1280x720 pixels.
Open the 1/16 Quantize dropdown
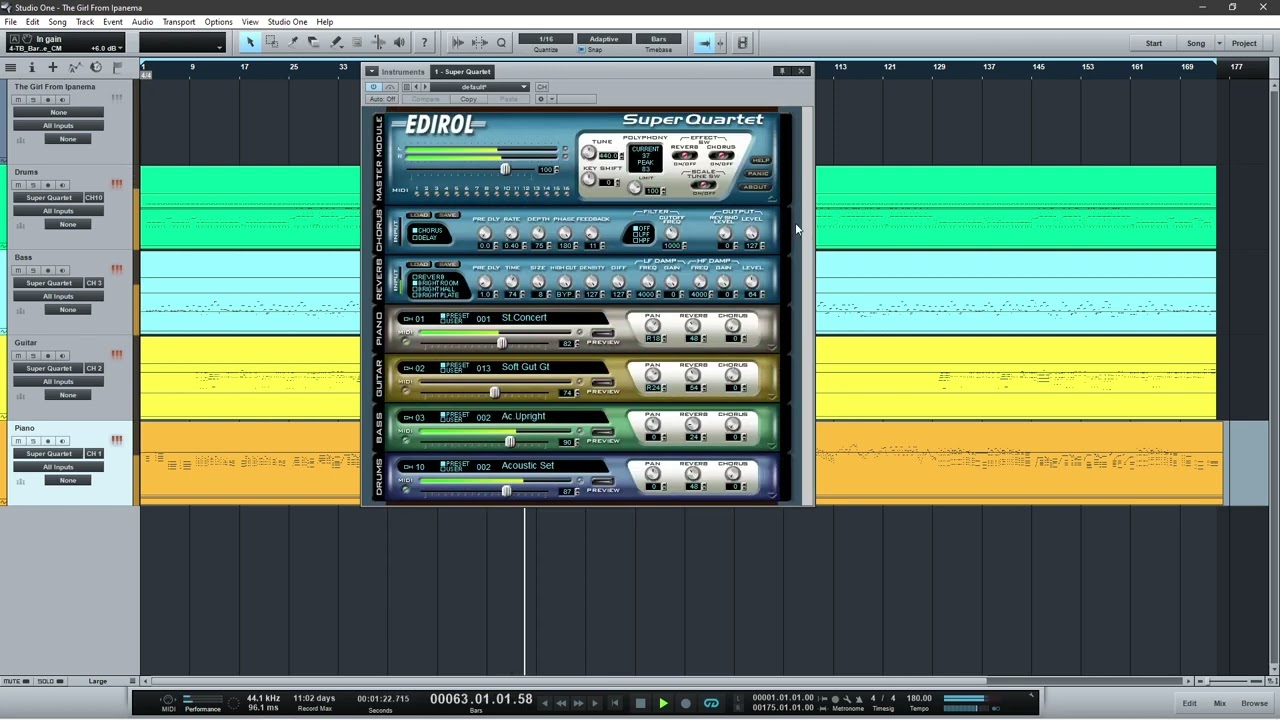click(546, 39)
